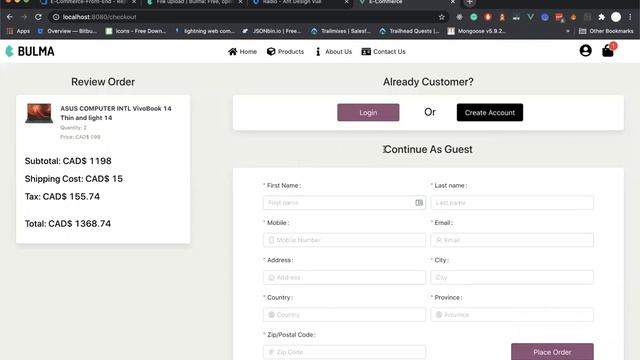Open Chrome's three-dot menu
The height and width of the screenshot is (360, 640).
(630, 17)
